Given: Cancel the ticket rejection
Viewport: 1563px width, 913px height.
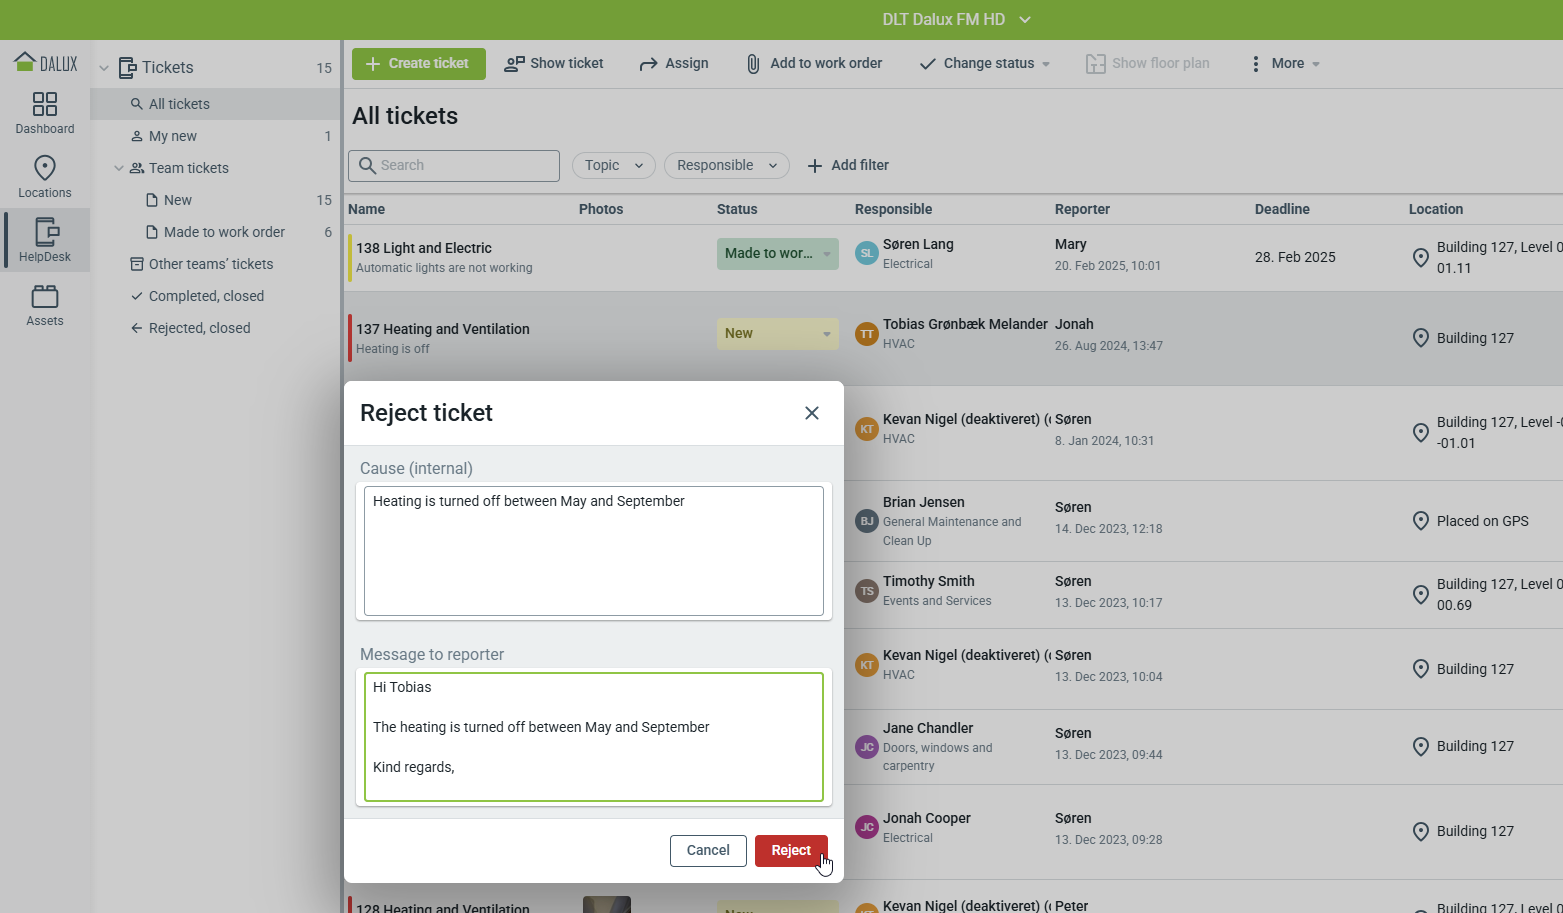Looking at the screenshot, I should 708,850.
